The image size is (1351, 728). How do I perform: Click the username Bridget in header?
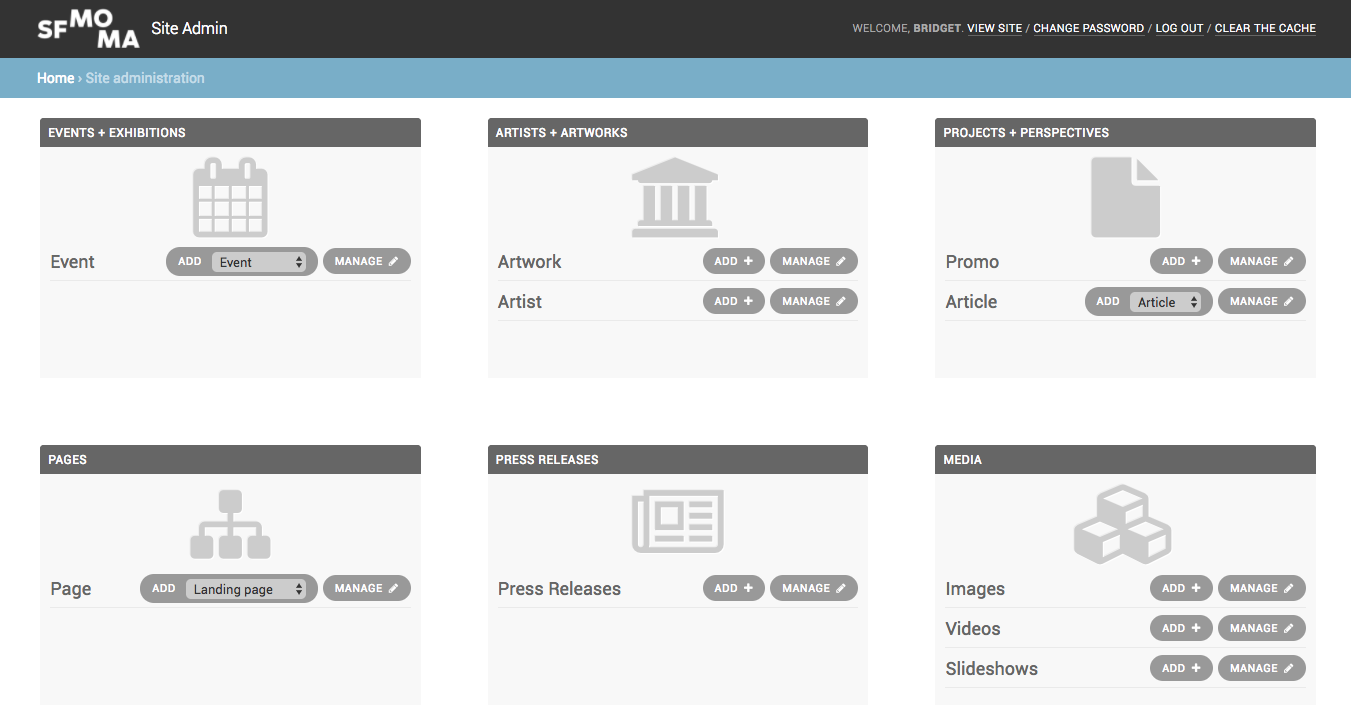click(x=937, y=29)
